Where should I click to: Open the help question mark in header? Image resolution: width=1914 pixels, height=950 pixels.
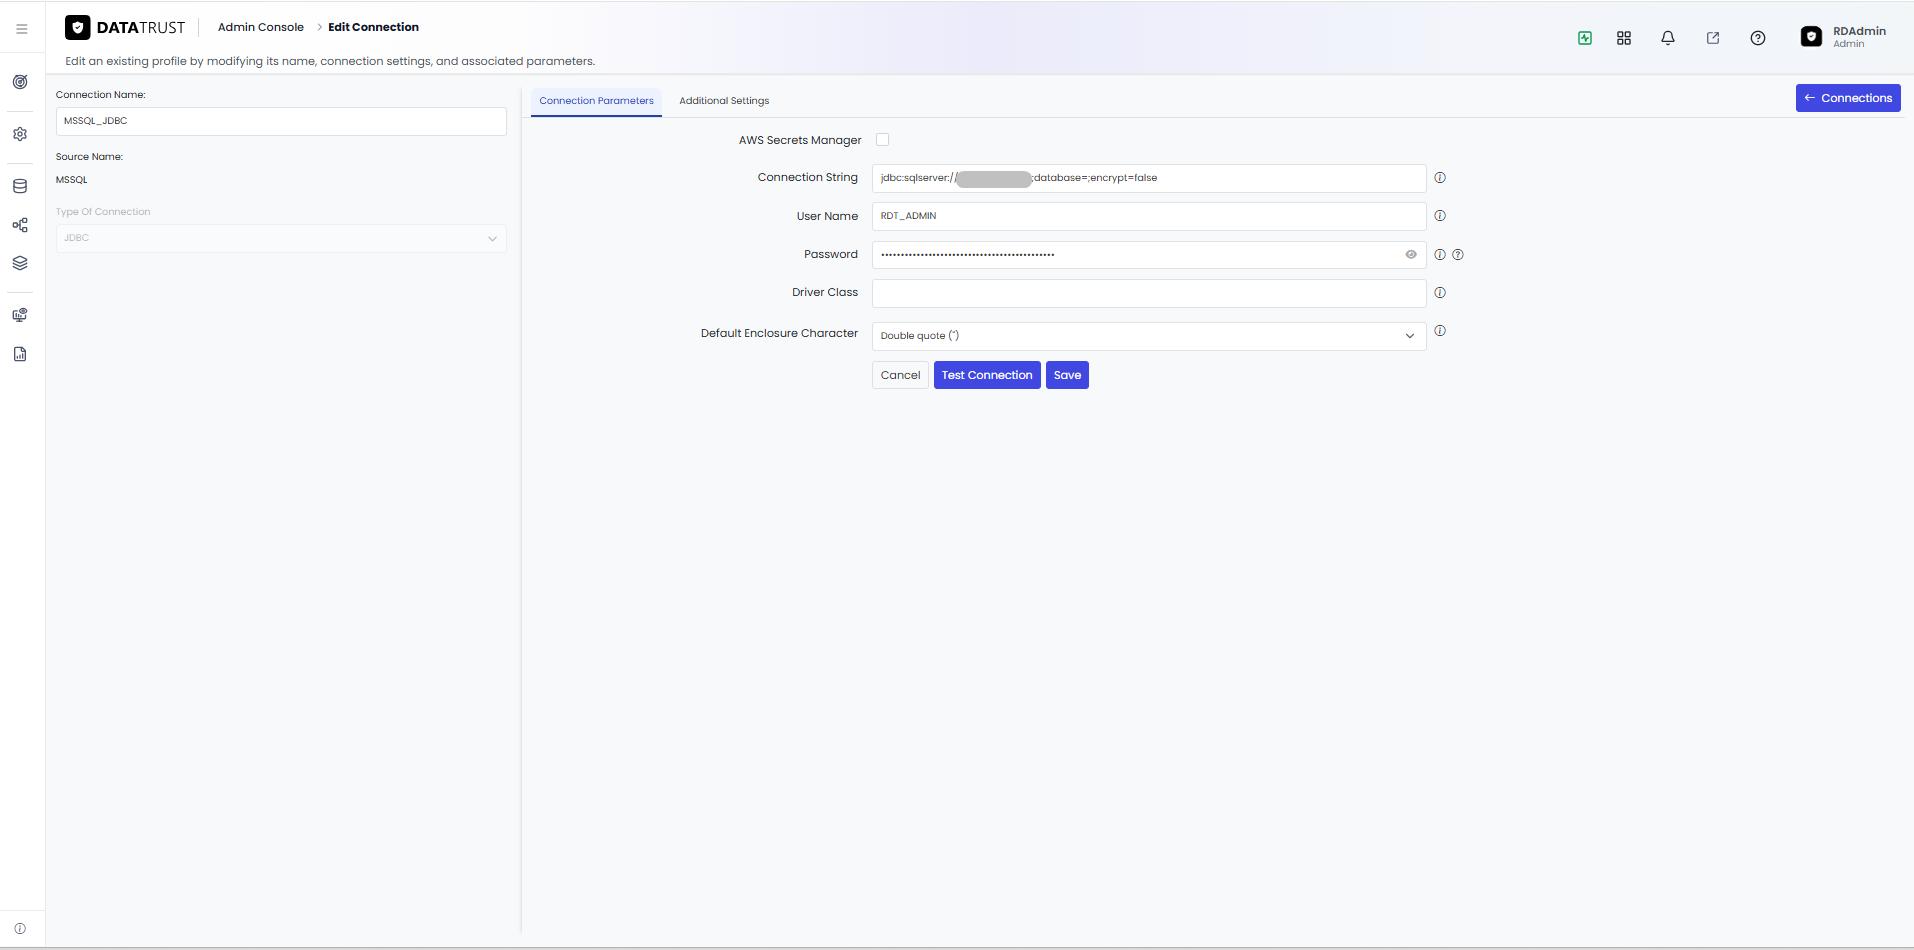coord(1758,38)
